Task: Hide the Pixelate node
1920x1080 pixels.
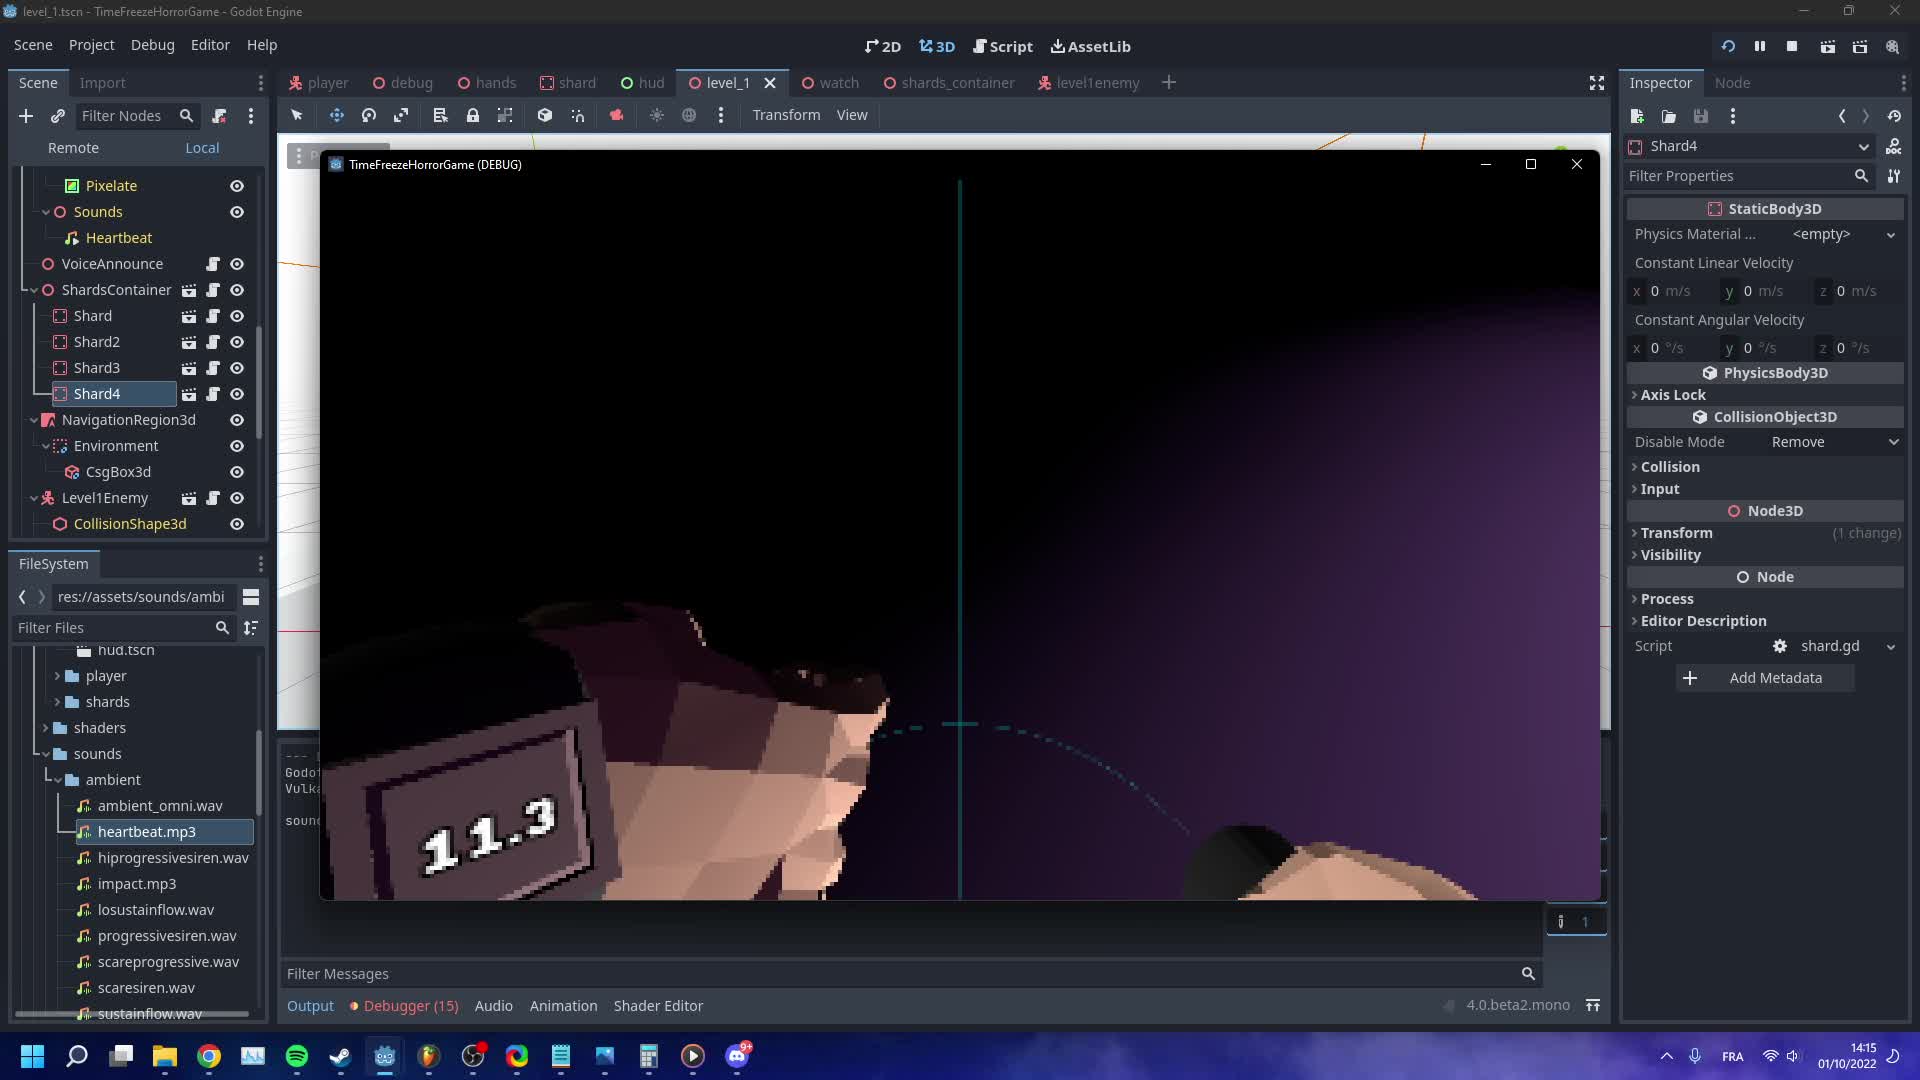Action: click(x=237, y=186)
